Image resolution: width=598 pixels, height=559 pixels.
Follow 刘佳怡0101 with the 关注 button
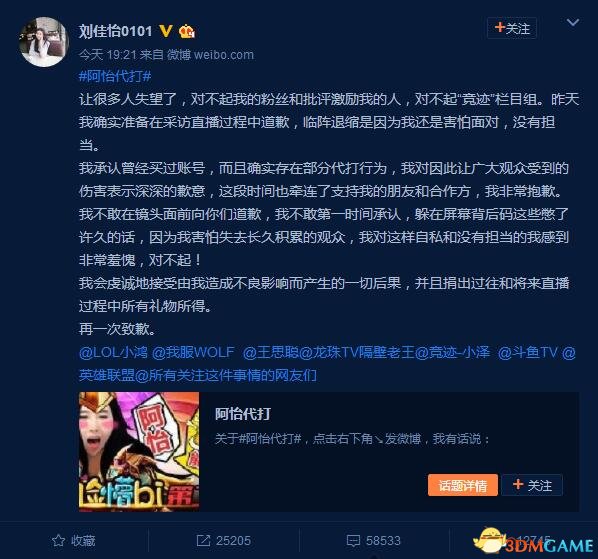tap(512, 28)
